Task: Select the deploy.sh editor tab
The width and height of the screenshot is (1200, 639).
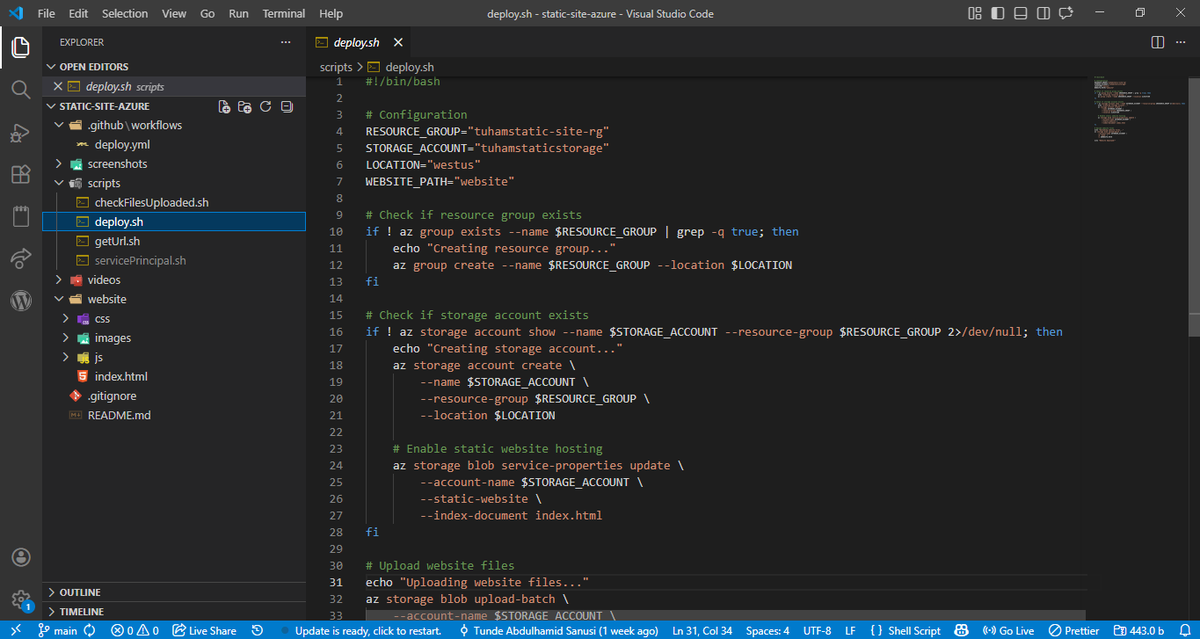Action: [x=358, y=42]
